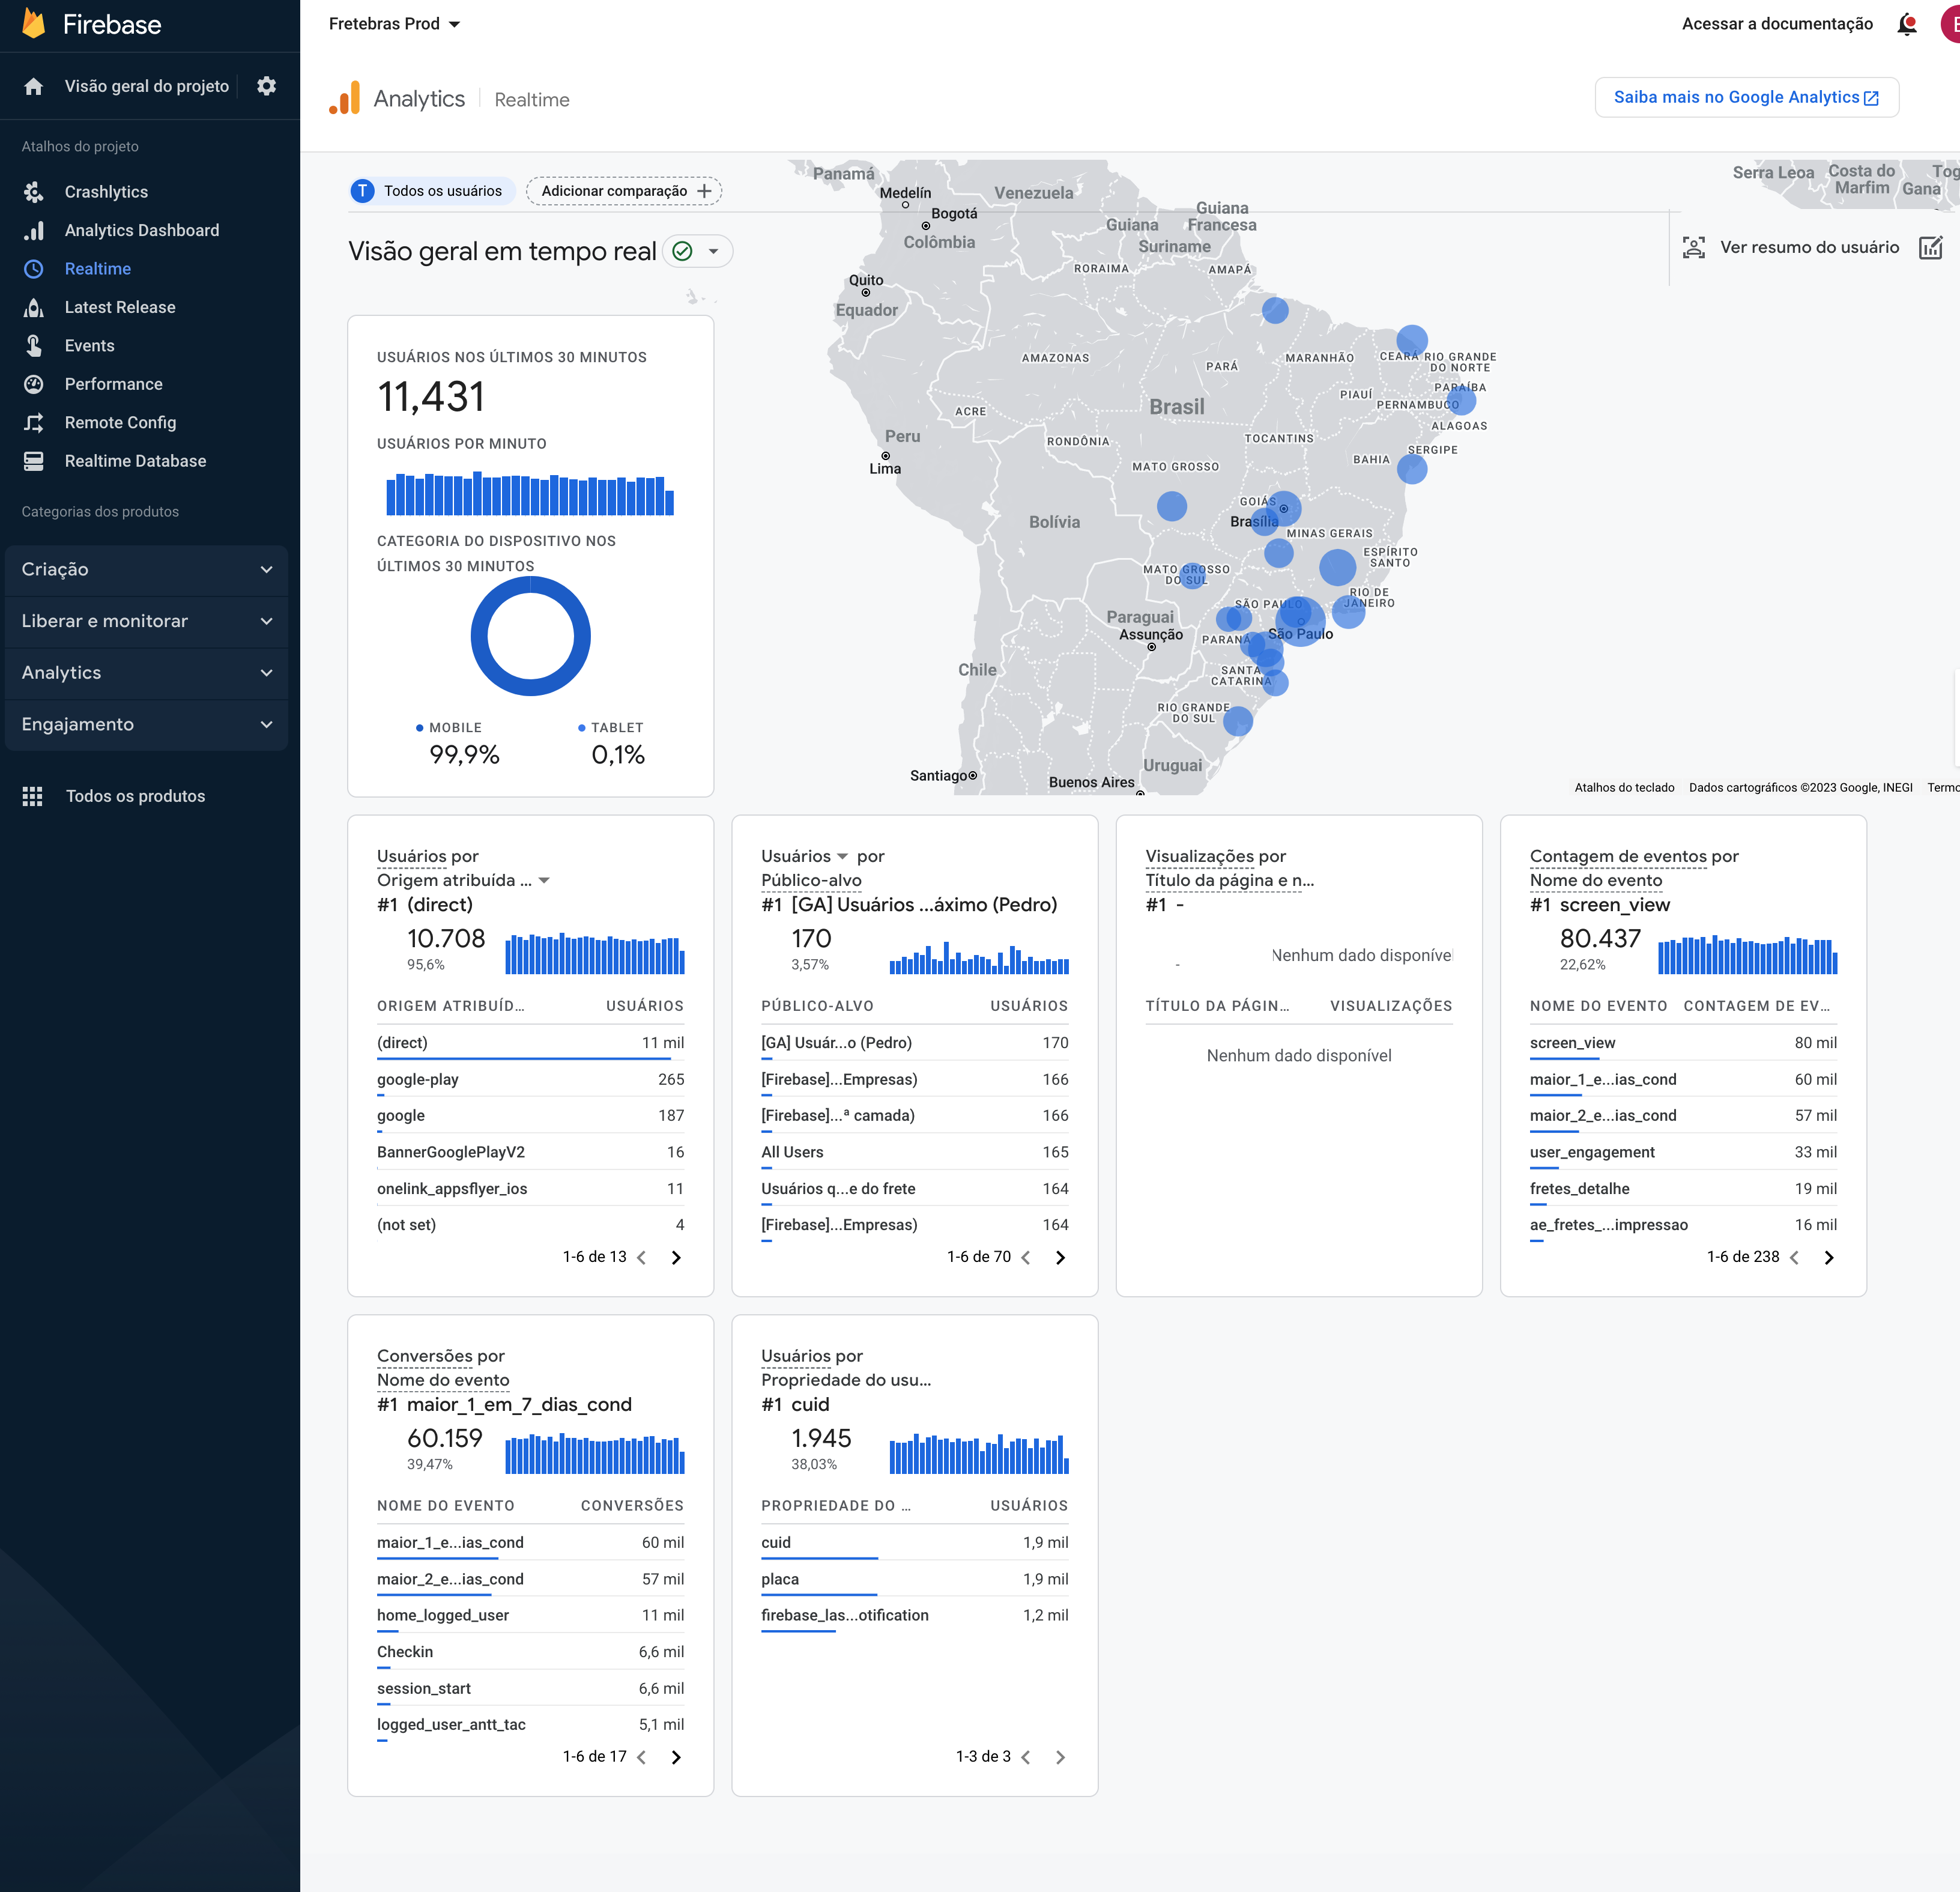Click the Adicionar comparação button

click(624, 191)
